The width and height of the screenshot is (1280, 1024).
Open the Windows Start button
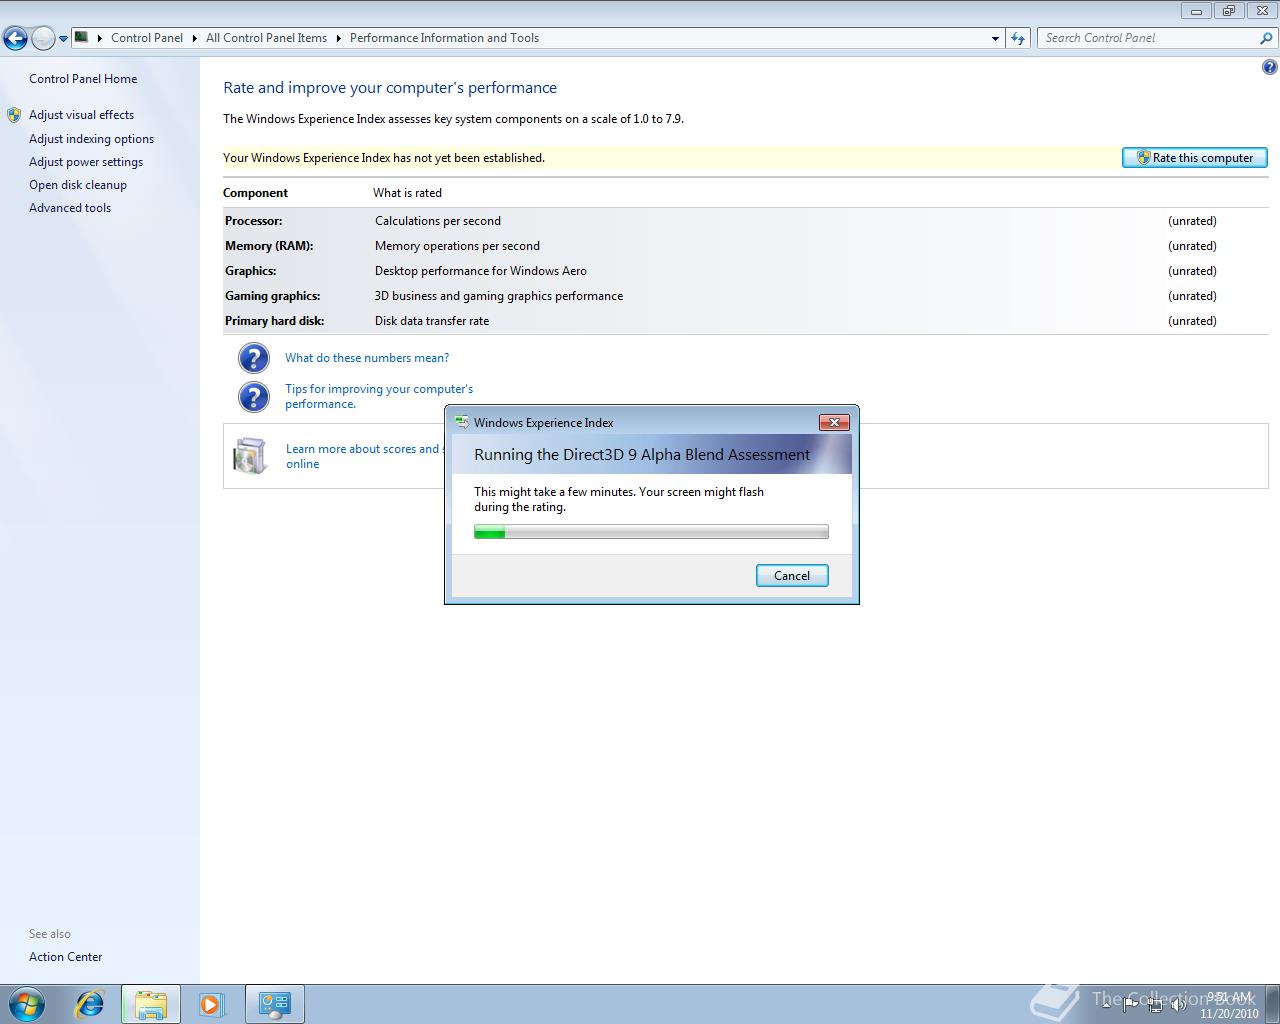coord(26,1004)
